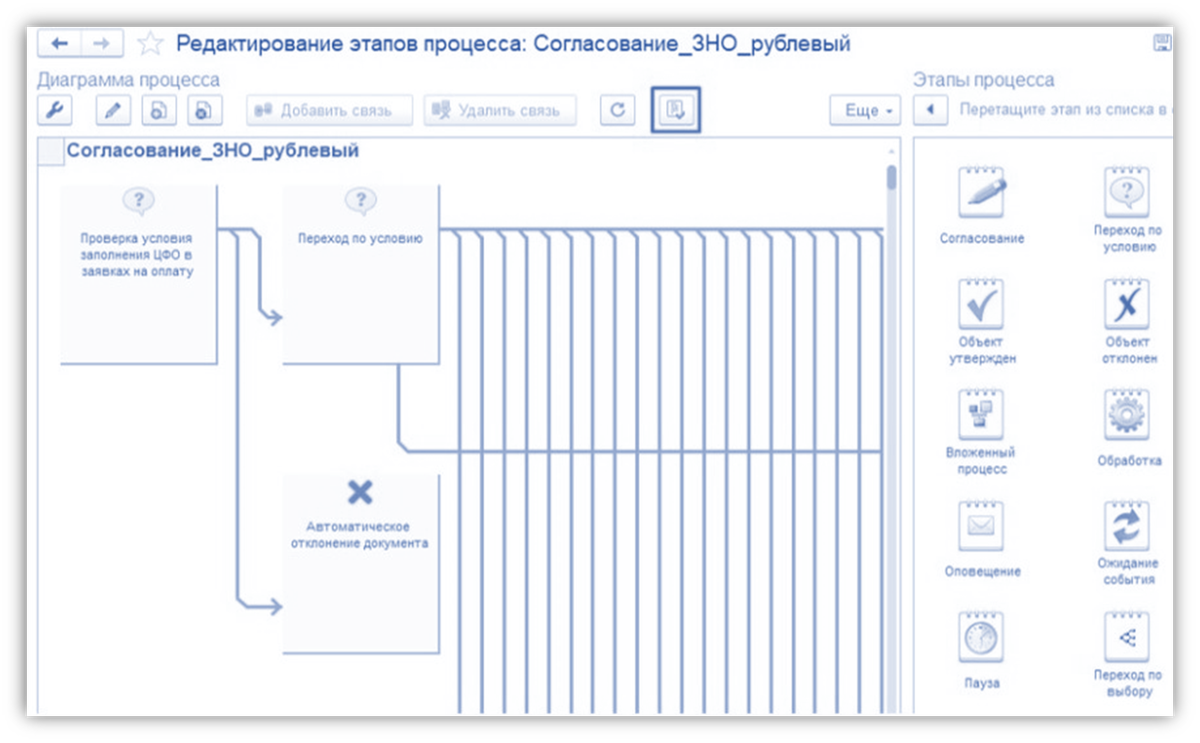Click the pencil edit icon
Image resolution: width=1200 pixels, height=743 pixels.
click(x=112, y=110)
